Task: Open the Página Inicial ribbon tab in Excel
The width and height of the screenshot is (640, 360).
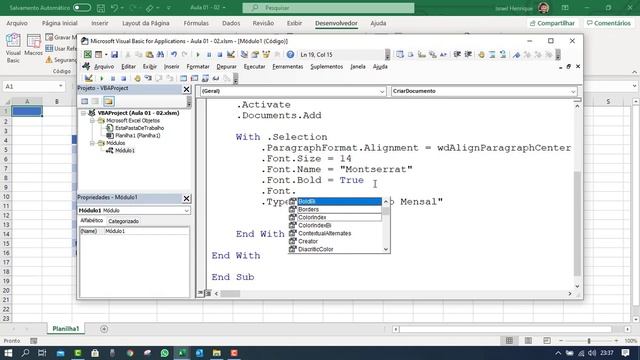Action: pos(60,23)
